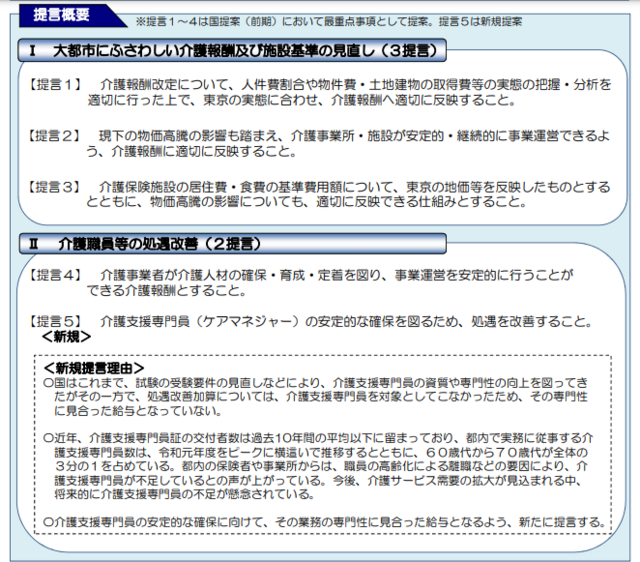Viewport: 640px width, 562px height.
Task: Click the 【提言3】 label
Action: [56, 187]
